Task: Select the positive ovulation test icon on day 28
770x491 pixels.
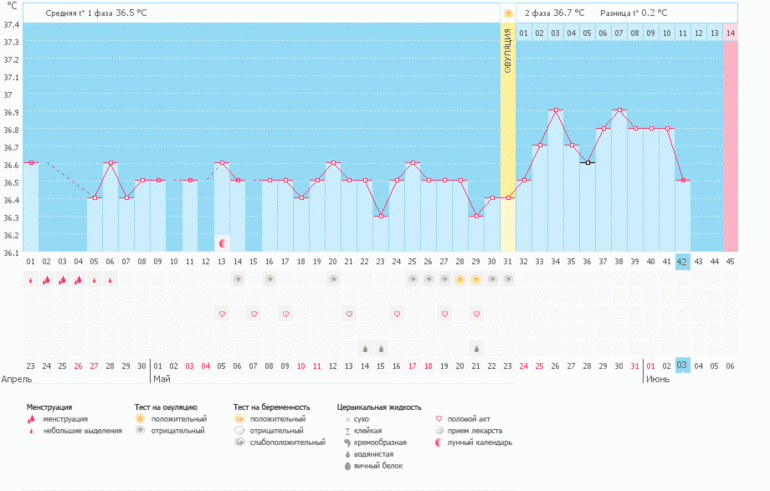Action: (x=460, y=280)
